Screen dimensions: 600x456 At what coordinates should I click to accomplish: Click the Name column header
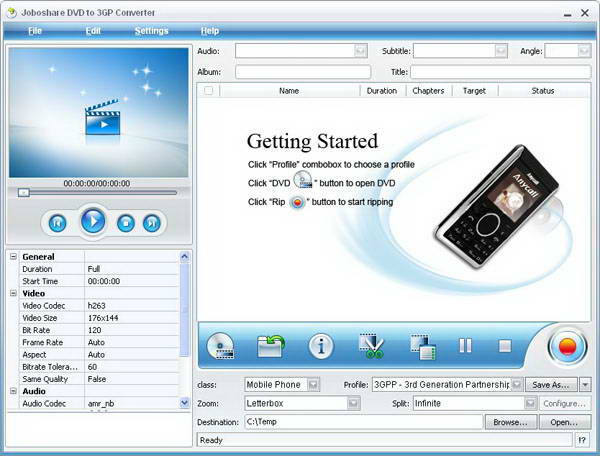coord(289,91)
